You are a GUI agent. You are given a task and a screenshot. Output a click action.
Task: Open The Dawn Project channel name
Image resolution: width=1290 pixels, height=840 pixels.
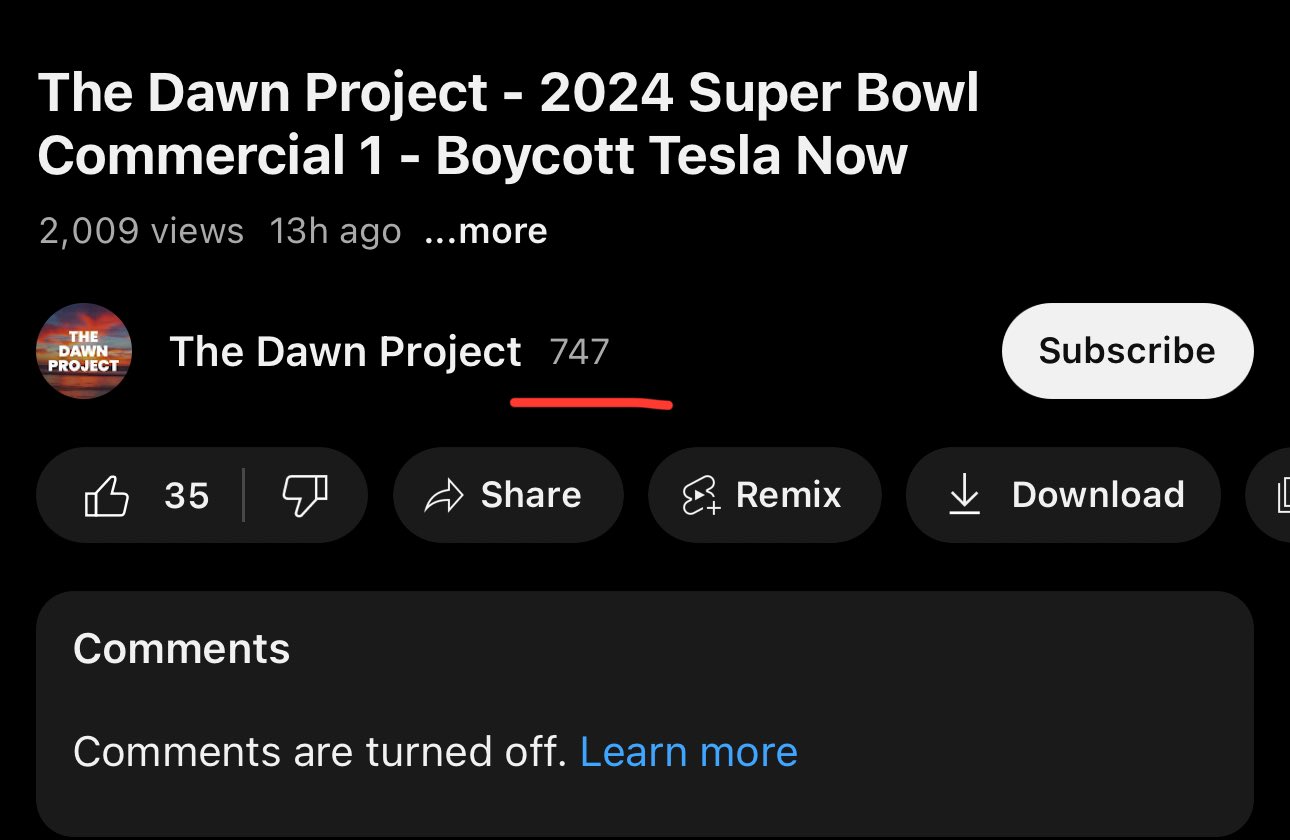346,351
